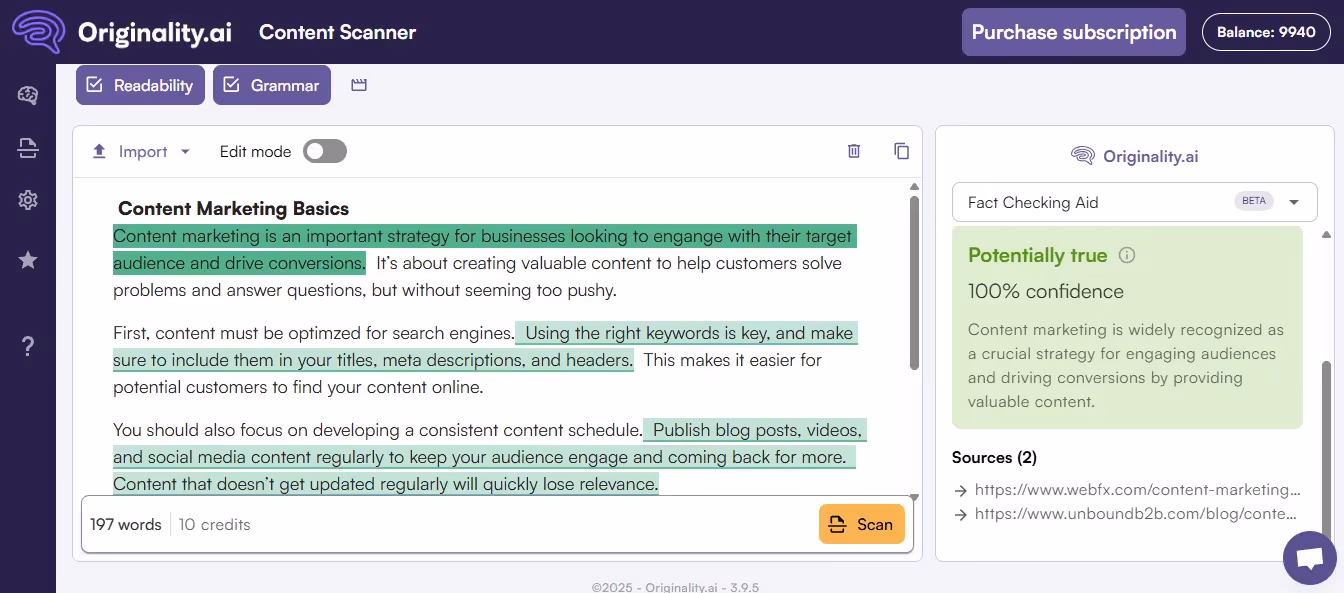The width and height of the screenshot is (1344, 593).
Task: Click the Originality.ai brain logo
Action: pos(39,32)
